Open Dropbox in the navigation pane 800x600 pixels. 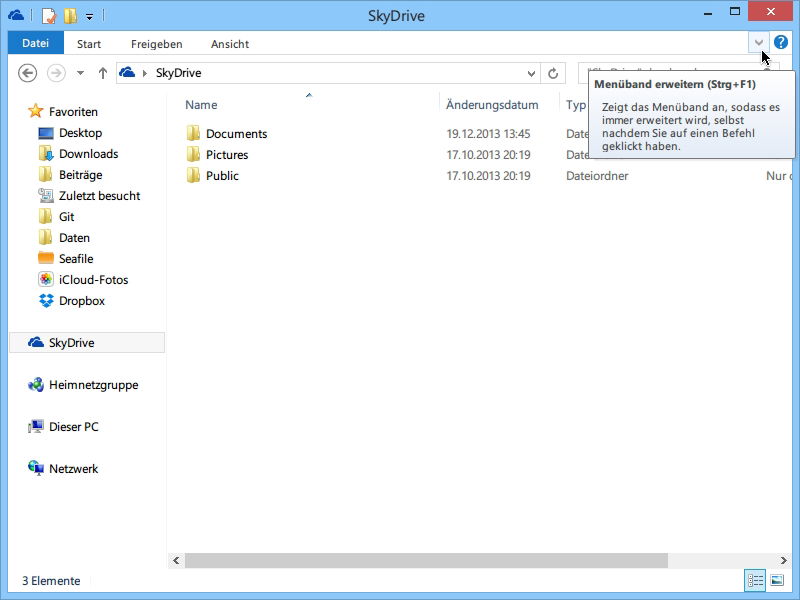coord(82,301)
